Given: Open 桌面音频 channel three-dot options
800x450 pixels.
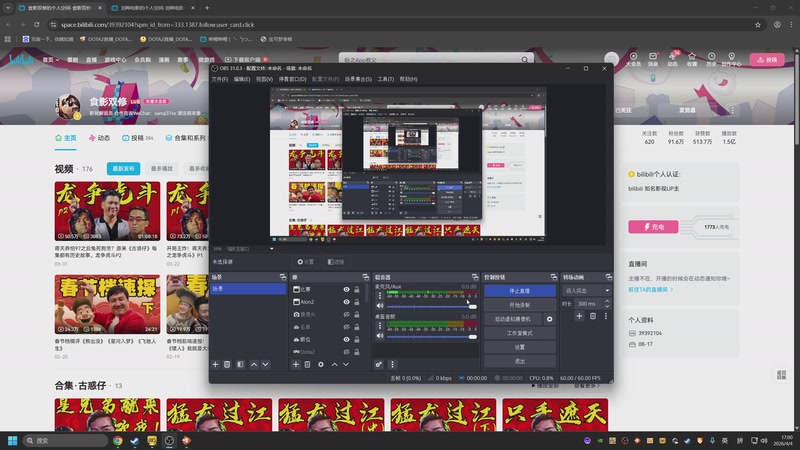Looking at the screenshot, I should (380, 326).
